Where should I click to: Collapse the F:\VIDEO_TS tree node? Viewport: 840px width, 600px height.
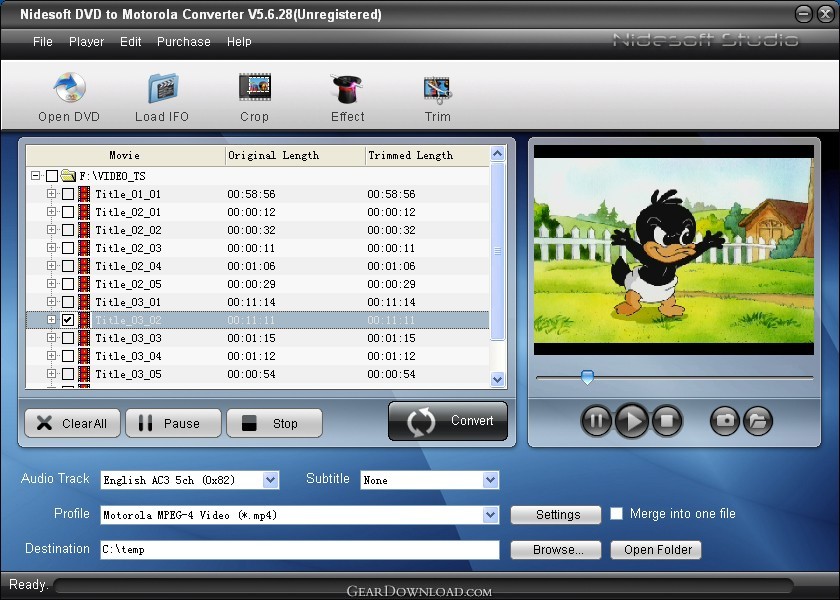click(x=35, y=175)
